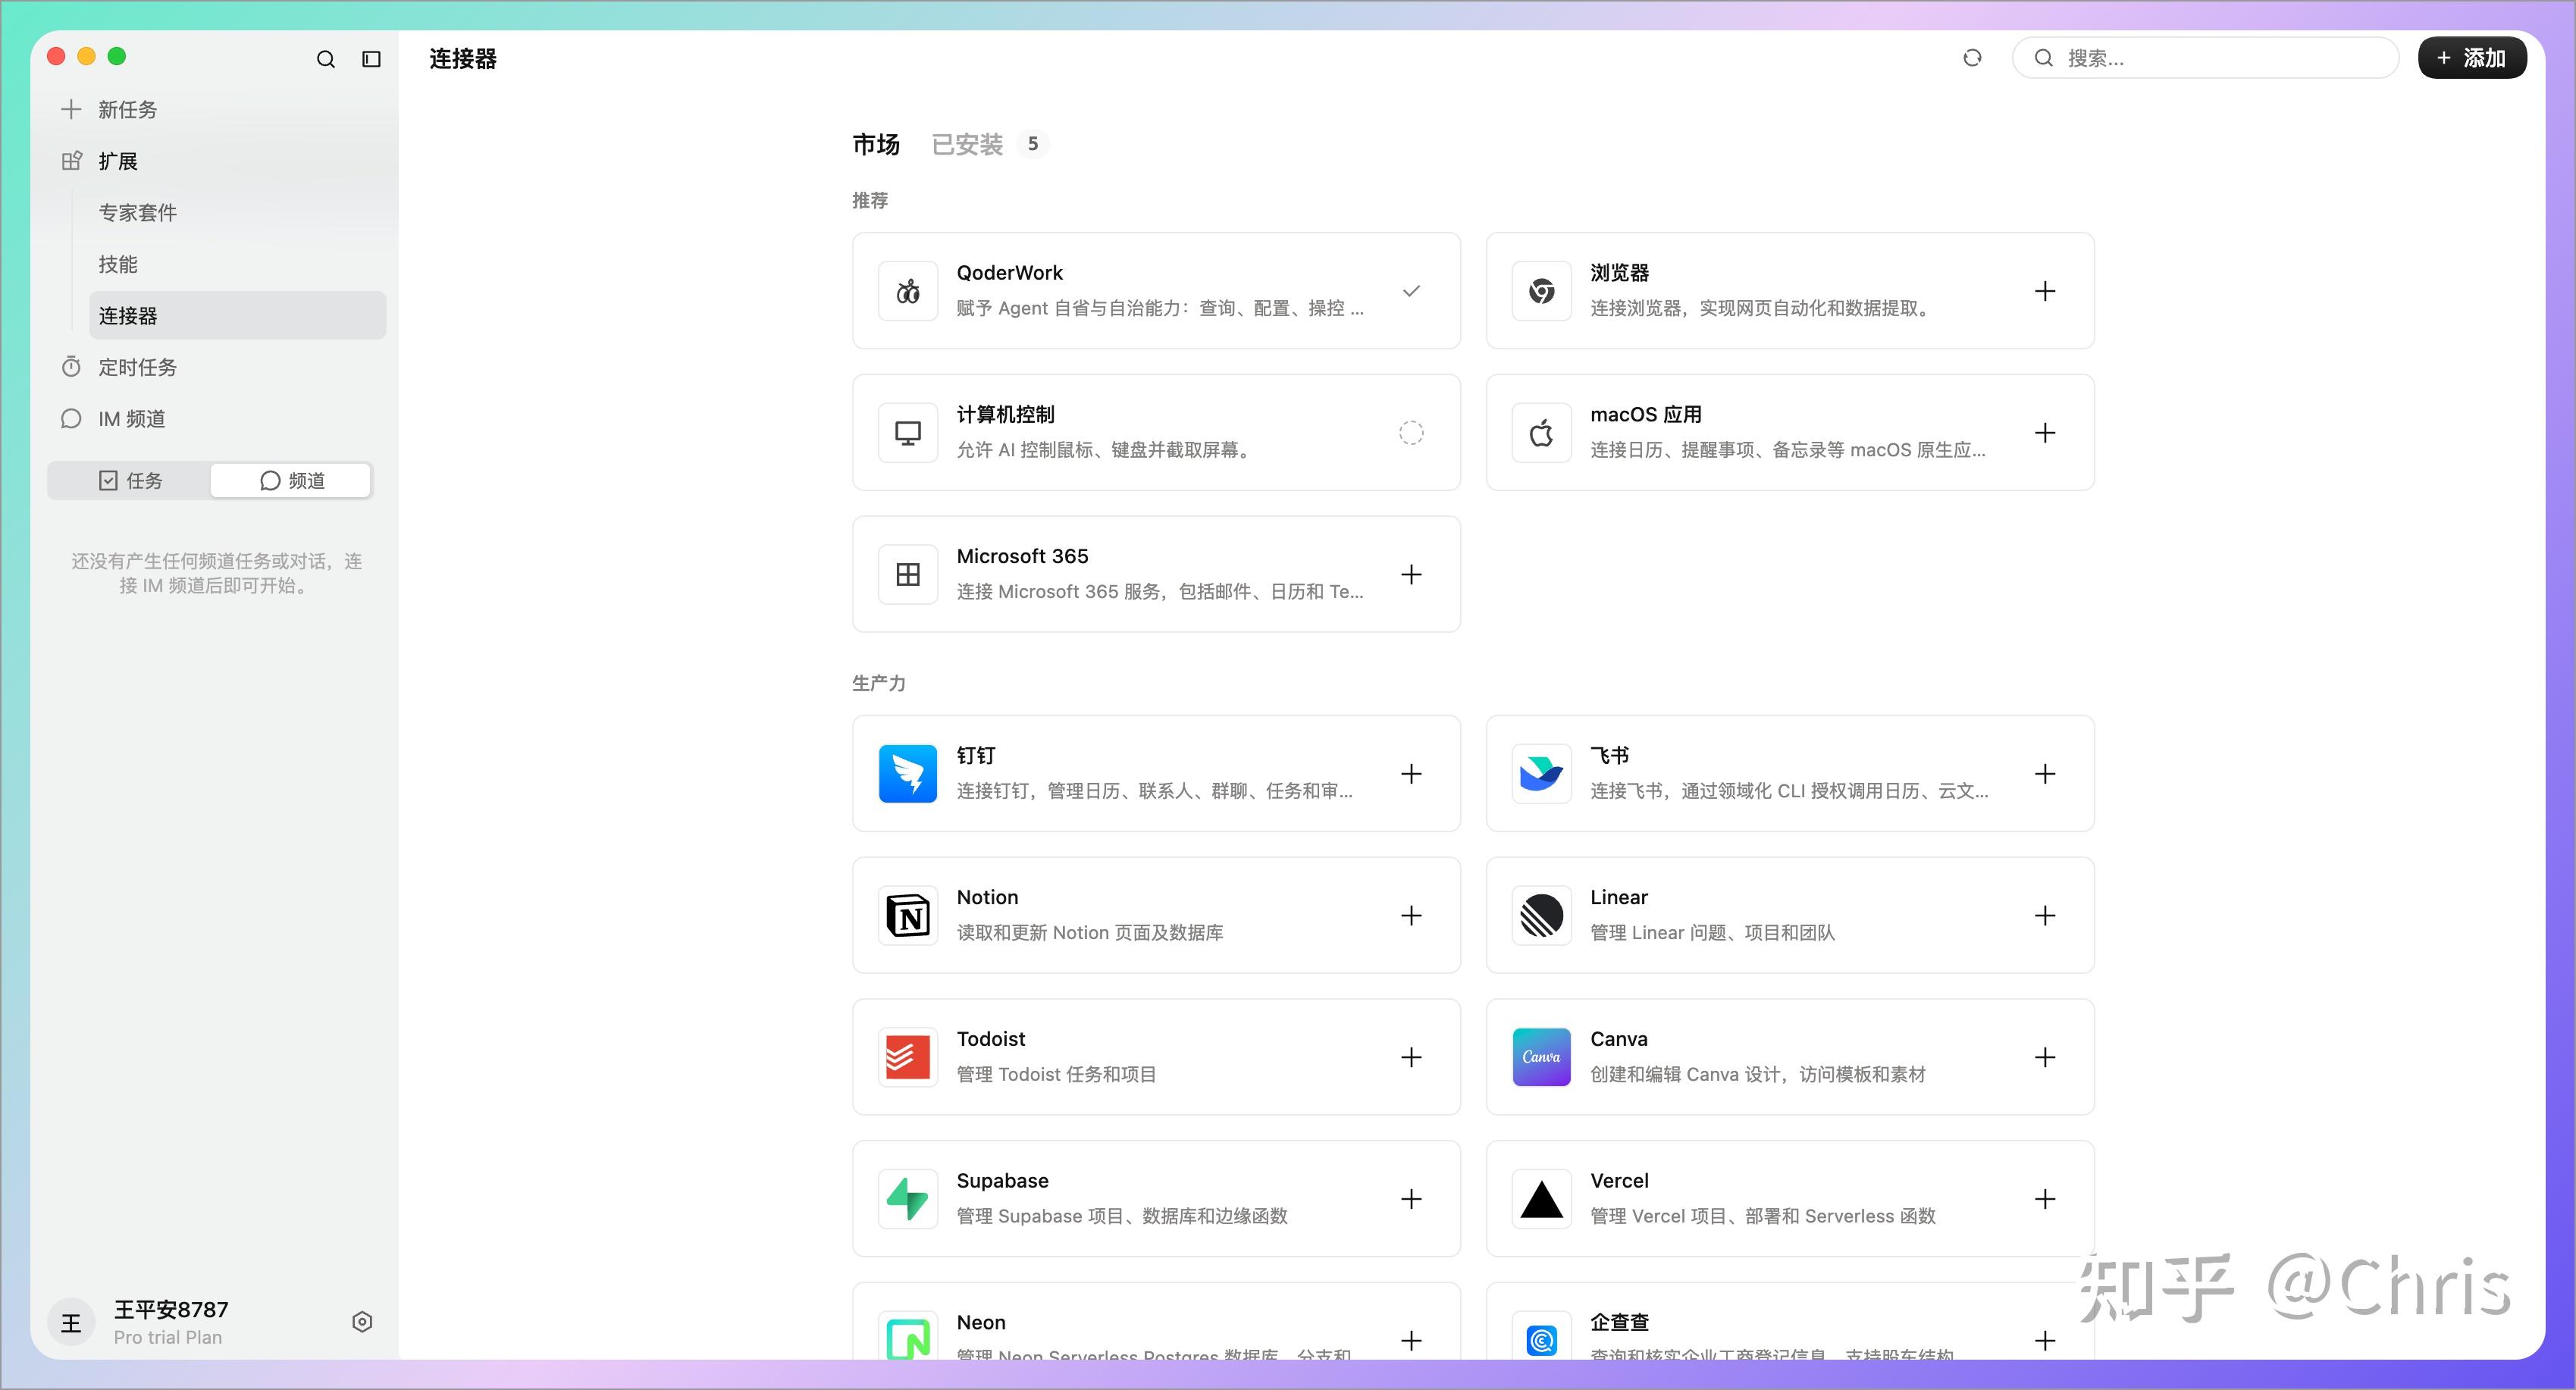
Task: Add the 钉钉 connector with plus
Action: click(x=1411, y=773)
